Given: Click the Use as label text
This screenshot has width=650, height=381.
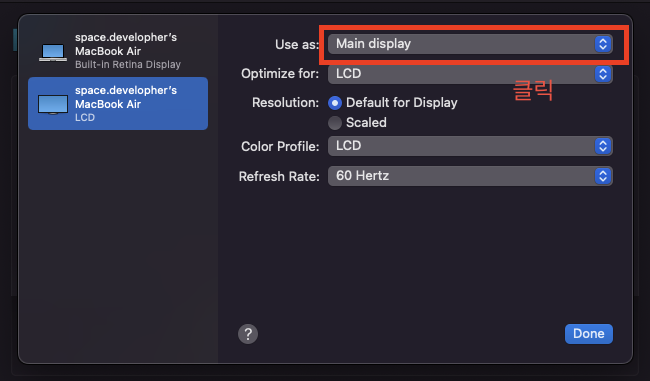Looking at the screenshot, I should [297, 44].
